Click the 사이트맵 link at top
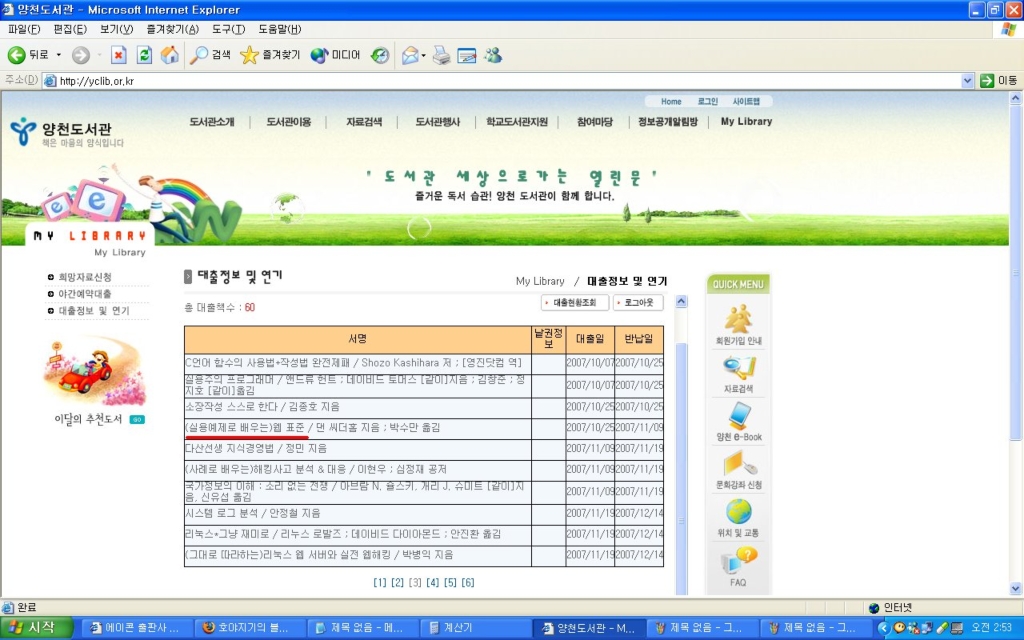Viewport: 1024px width, 640px height. pyautogui.click(x=746, y=101)
